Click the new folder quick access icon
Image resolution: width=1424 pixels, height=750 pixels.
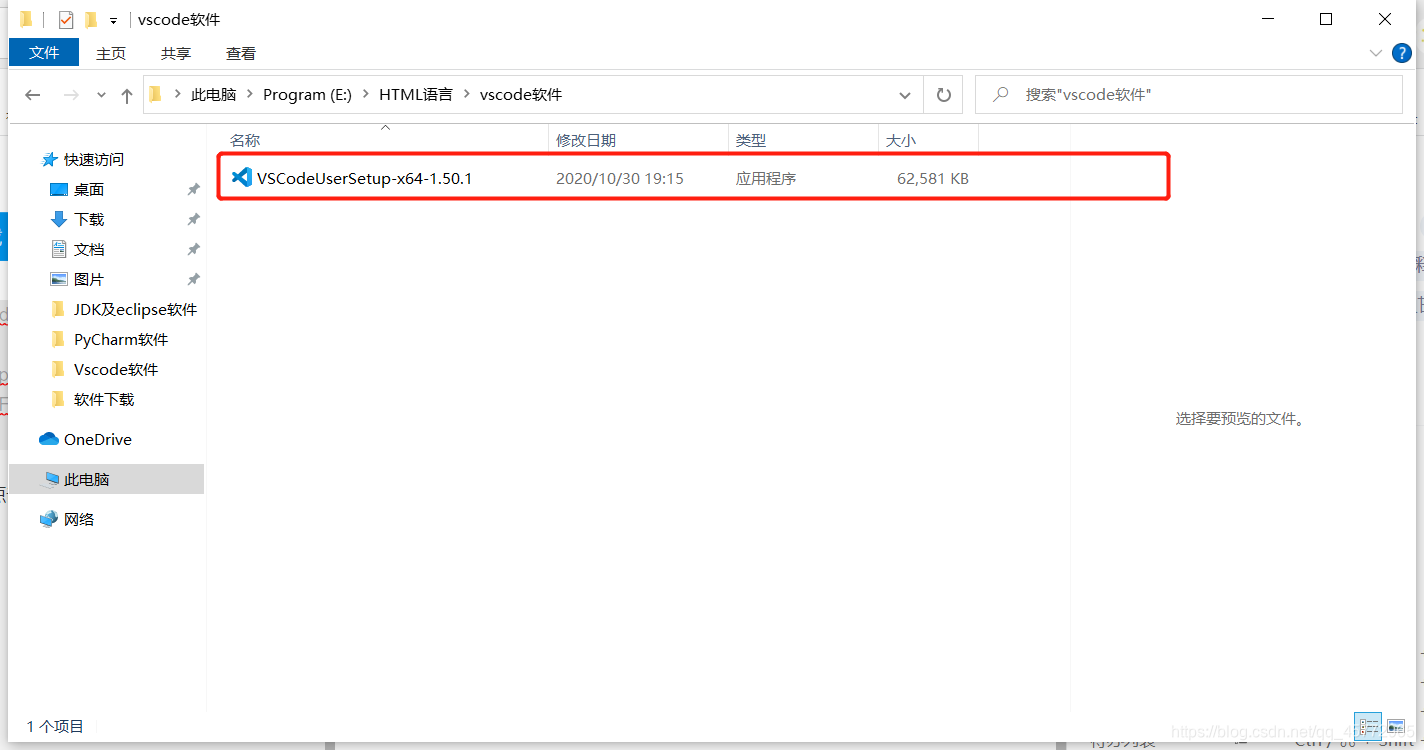(x=91, y=20)
